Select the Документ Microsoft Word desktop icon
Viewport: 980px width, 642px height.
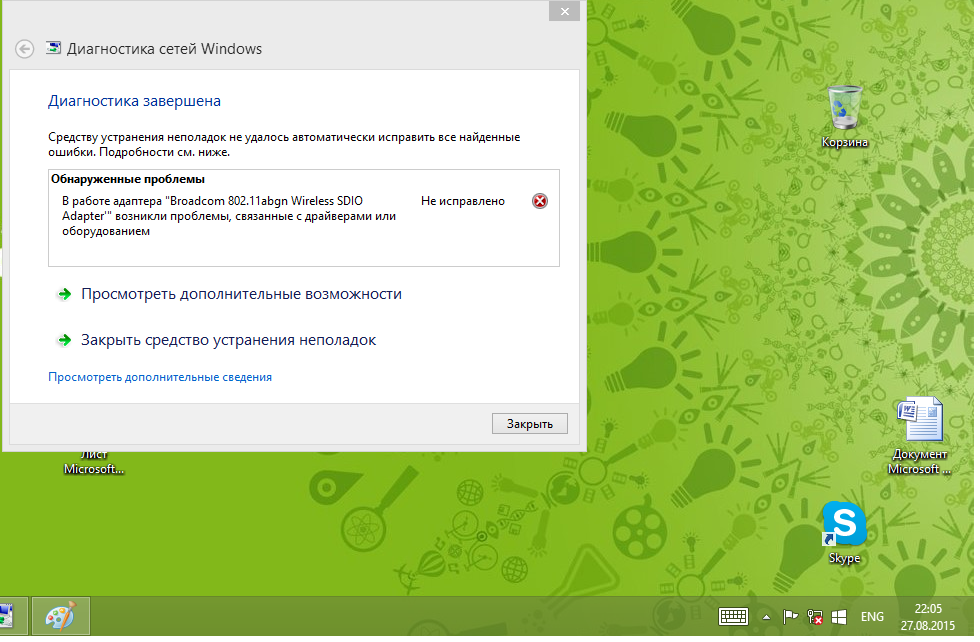pyautogui.click(x=919, y=436)
